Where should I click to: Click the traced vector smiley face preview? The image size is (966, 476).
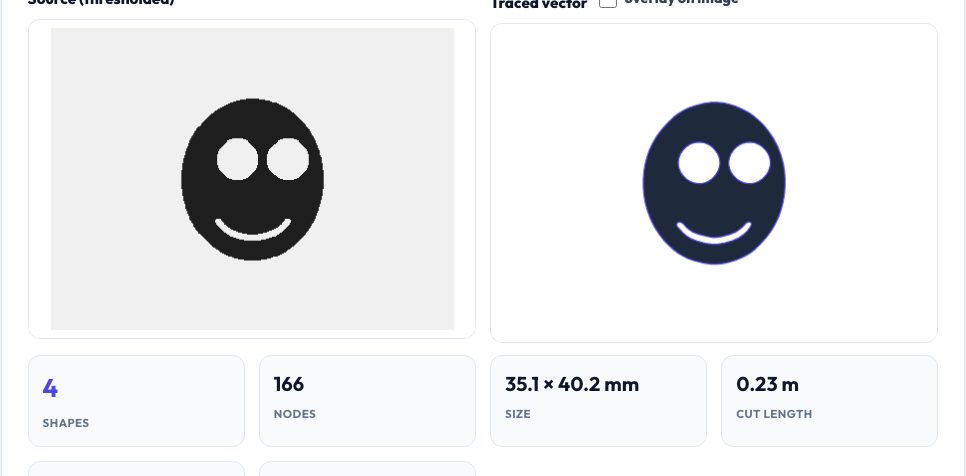tap(714, 183)
